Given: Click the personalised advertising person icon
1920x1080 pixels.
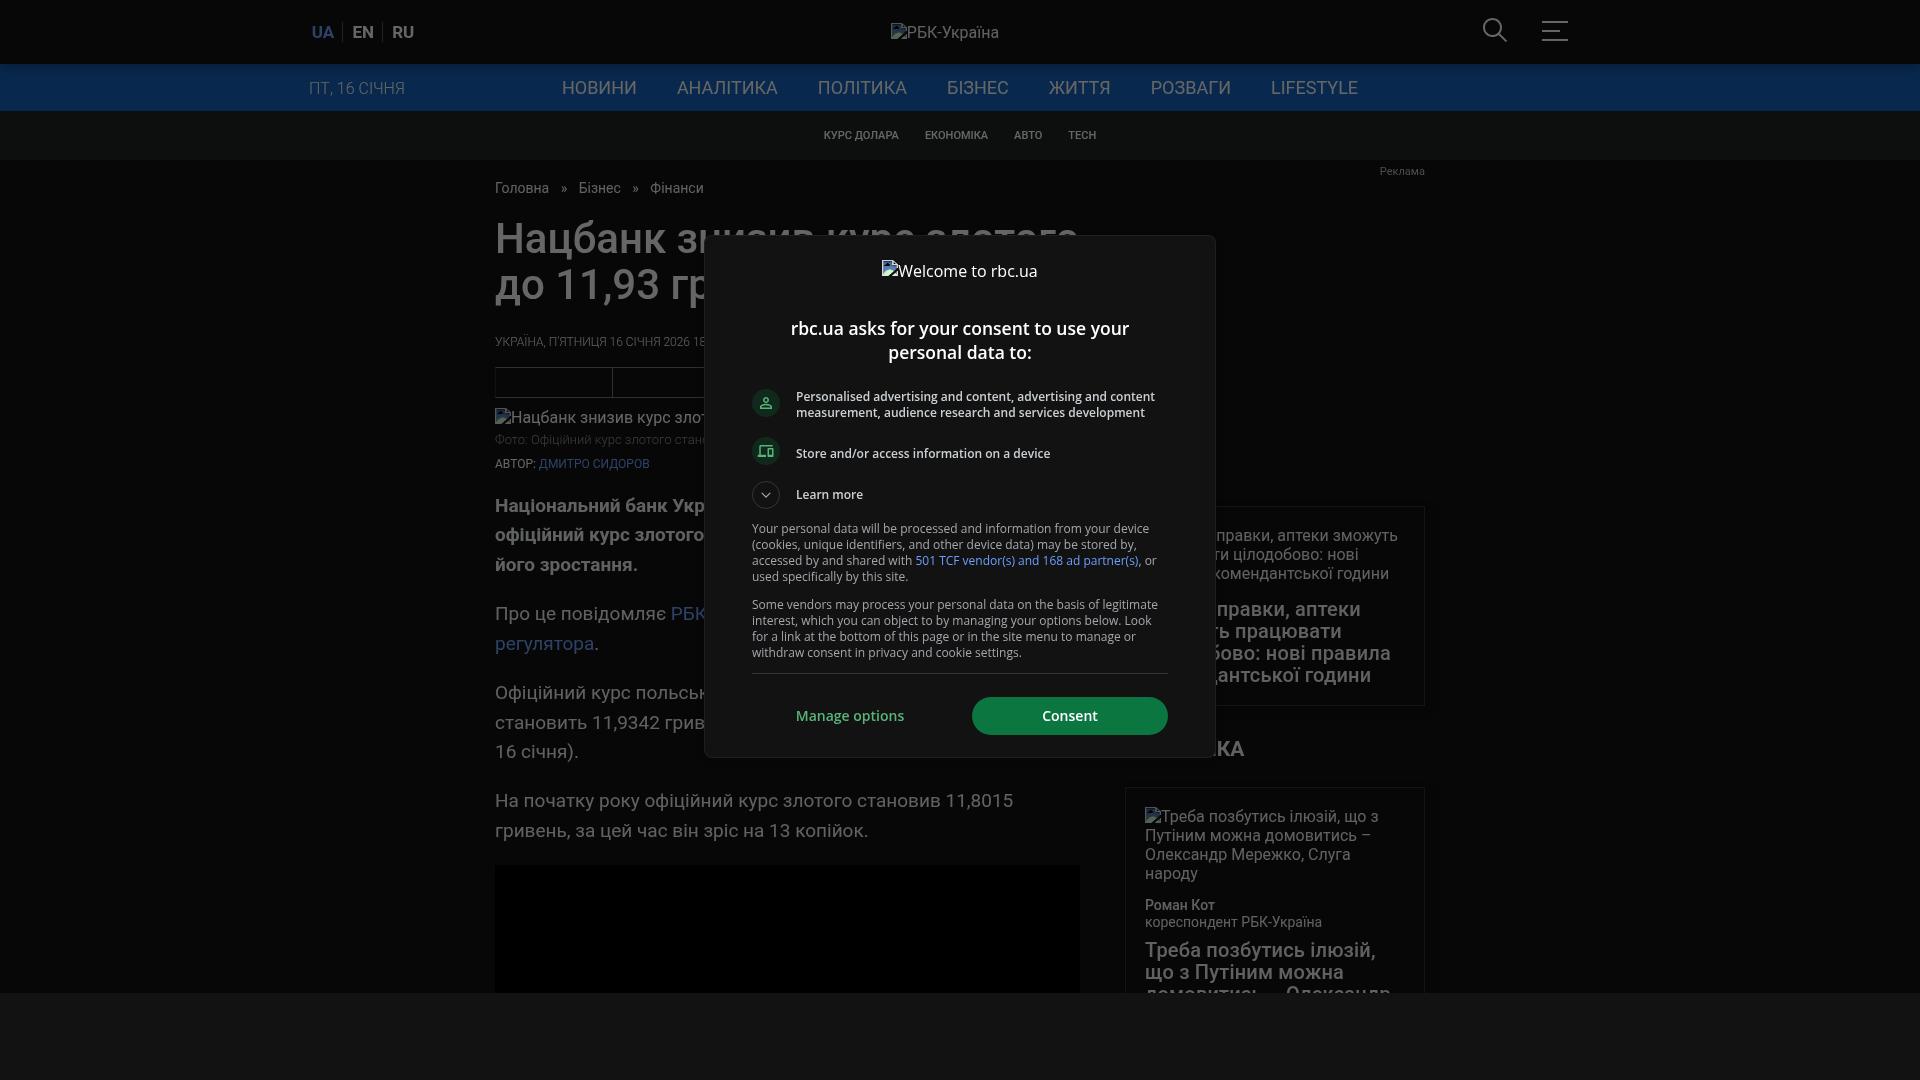Looking at the screenshot, I should (766, 403).
